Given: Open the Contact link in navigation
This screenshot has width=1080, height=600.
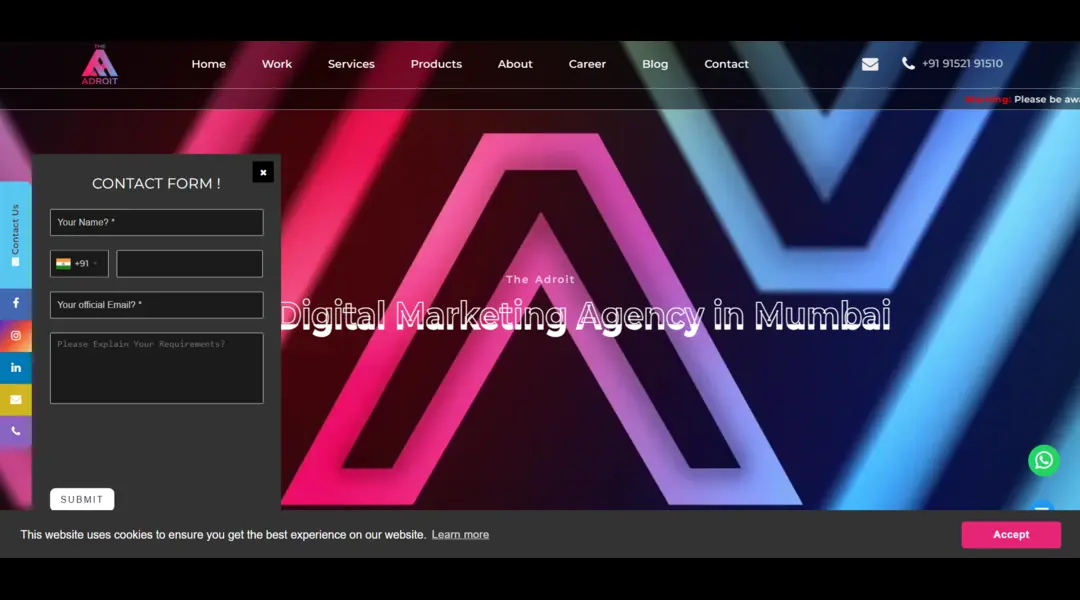Looking at the screenshot, I should coord(726,64).
